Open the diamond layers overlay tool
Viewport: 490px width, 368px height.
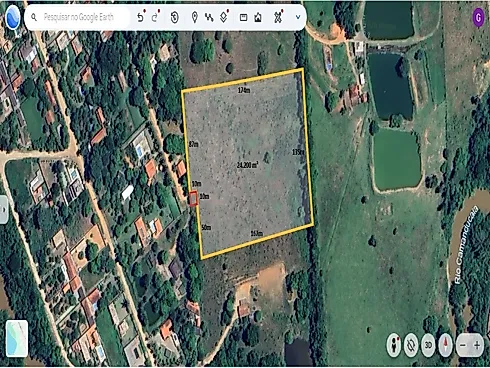224,17
